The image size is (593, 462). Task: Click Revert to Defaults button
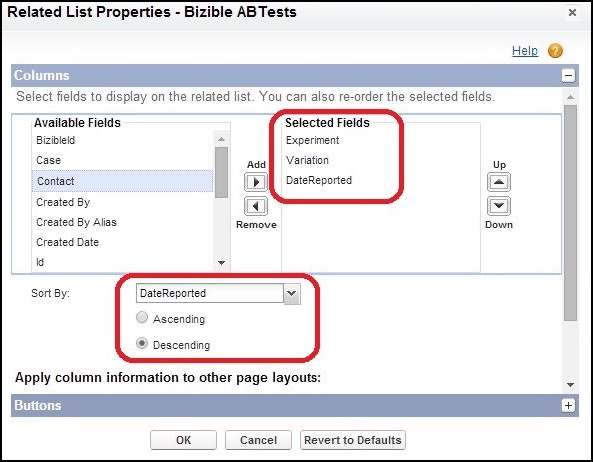pos(353,440)
